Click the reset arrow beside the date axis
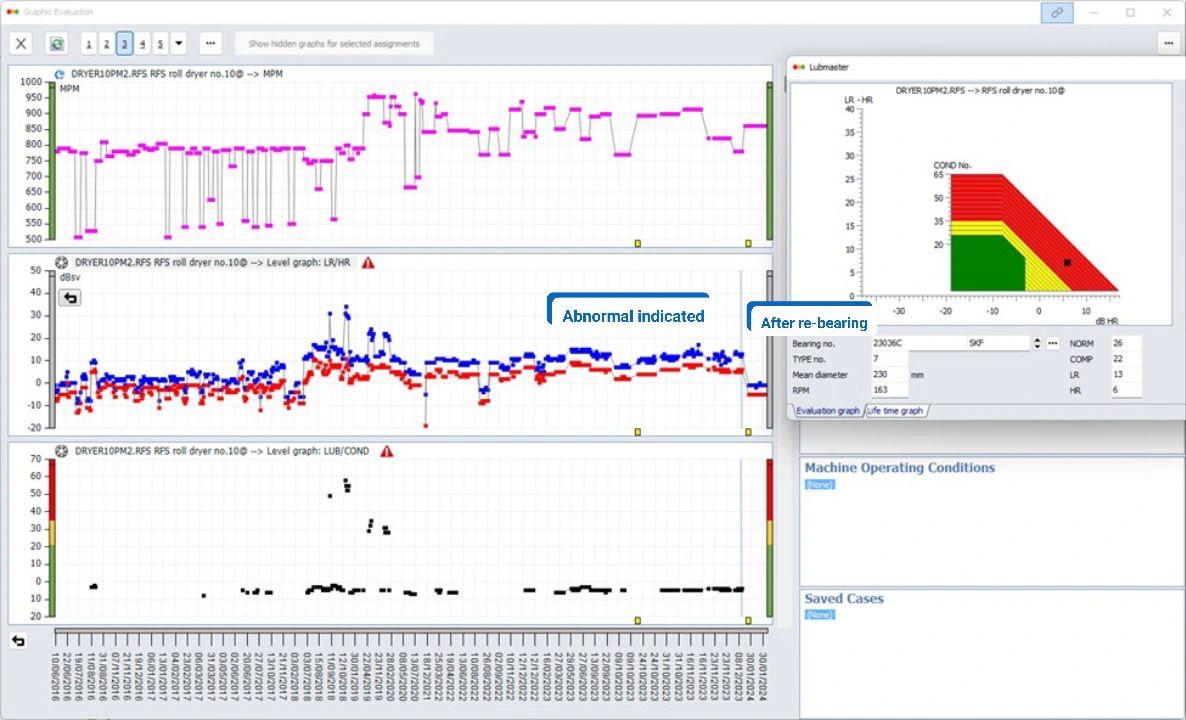The height and width of the screenshot is (720, 1186). coord(18,641)
